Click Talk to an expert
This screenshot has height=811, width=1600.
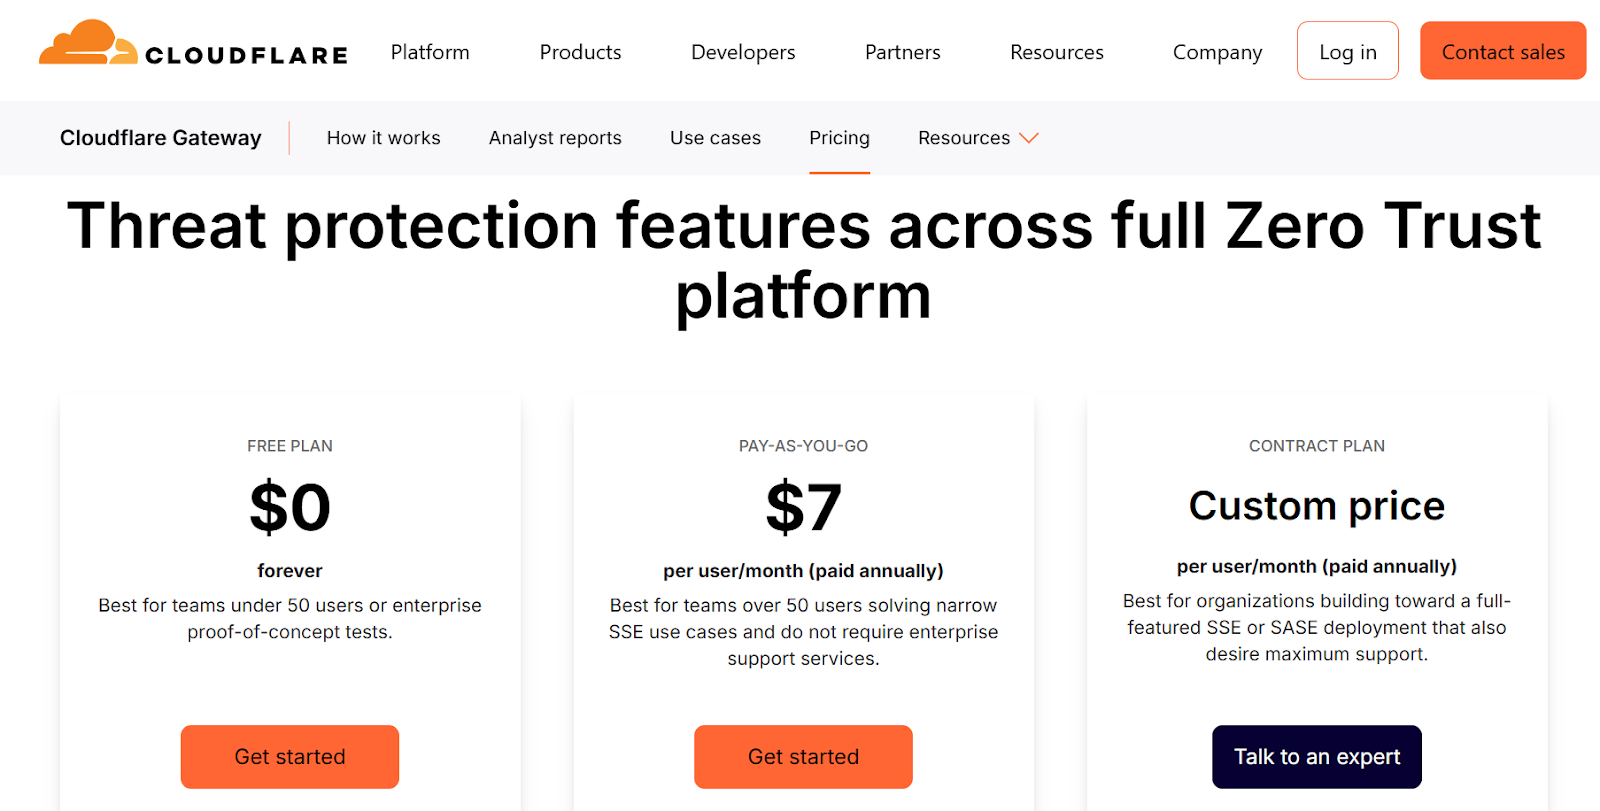pos(1316,757)
